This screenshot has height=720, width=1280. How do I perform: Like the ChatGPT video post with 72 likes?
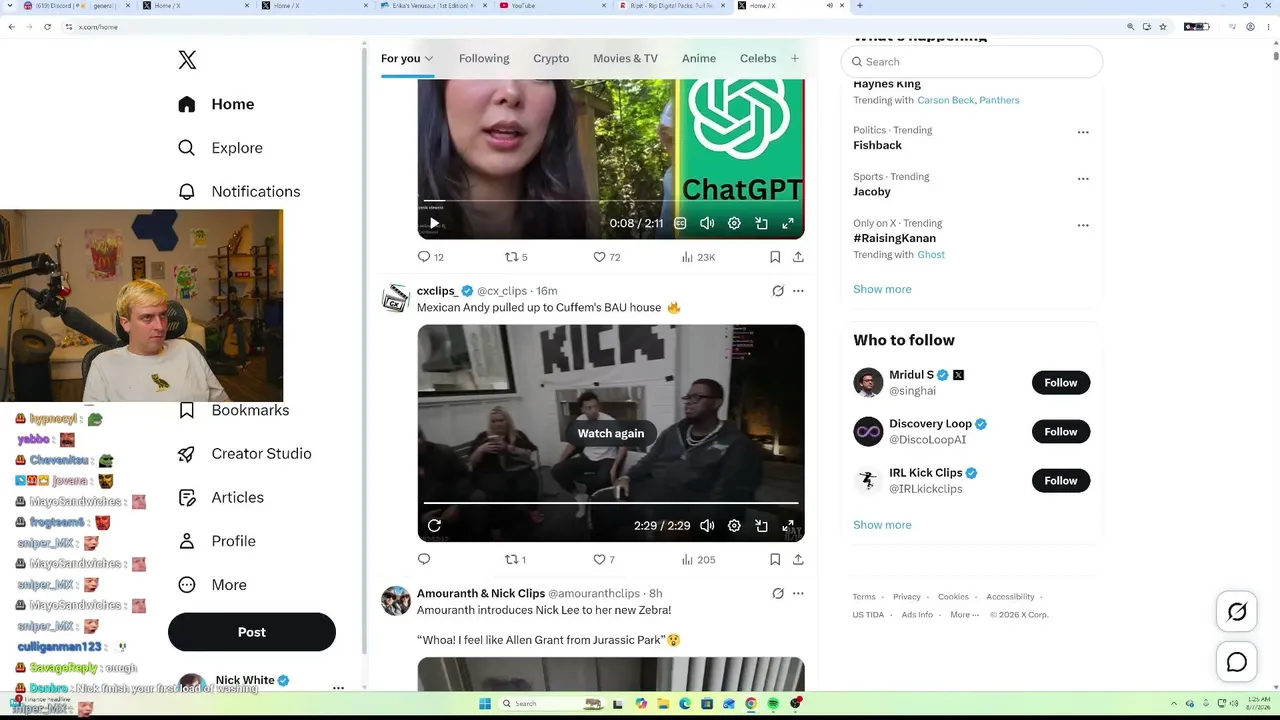pos(606,257)
